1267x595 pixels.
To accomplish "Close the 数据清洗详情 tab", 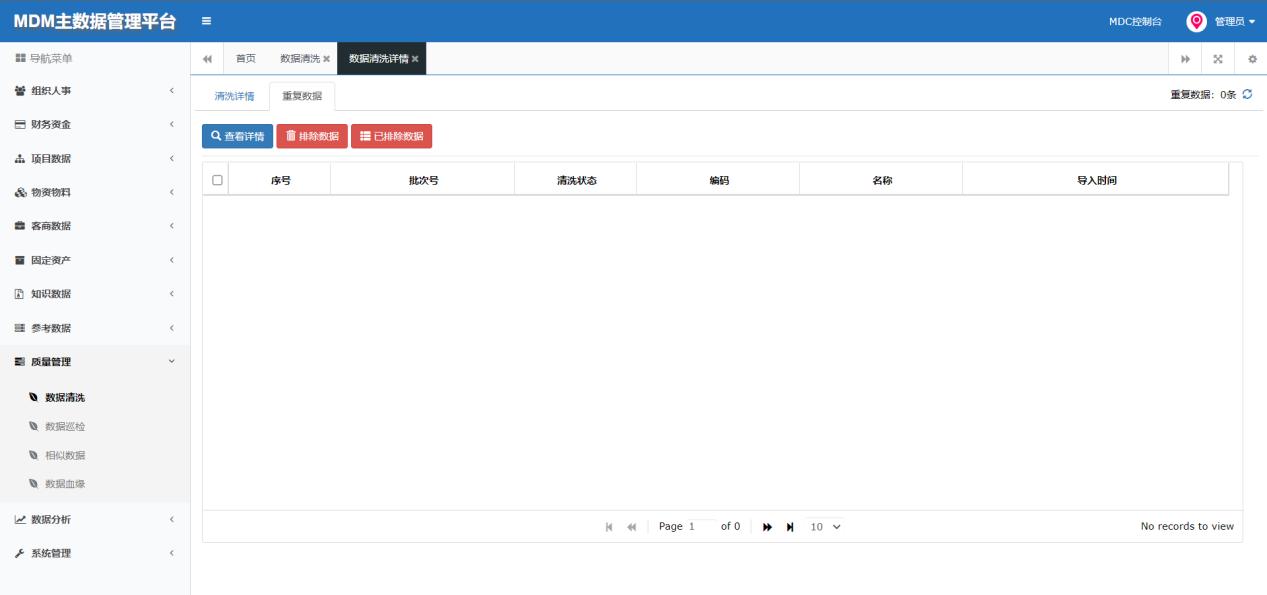I will 415,59.
